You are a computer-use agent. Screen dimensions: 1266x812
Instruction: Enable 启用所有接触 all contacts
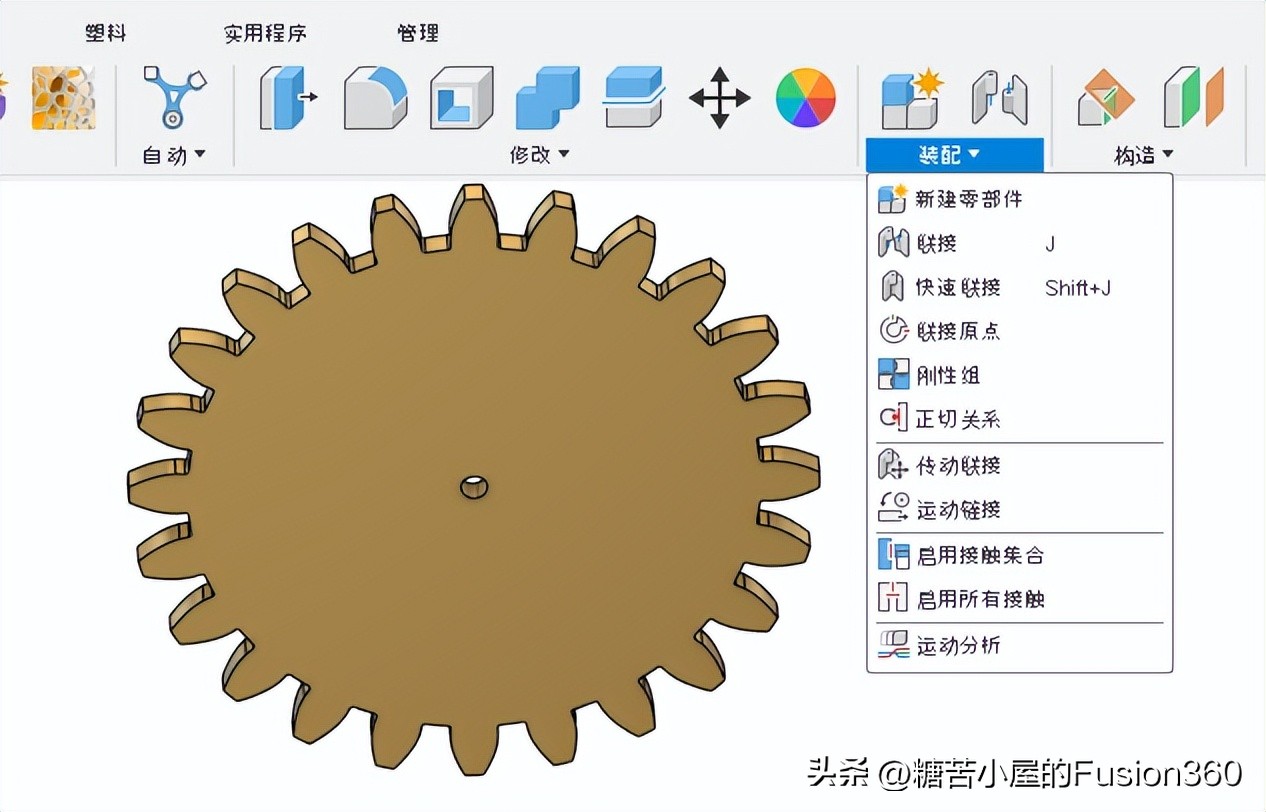893,599
